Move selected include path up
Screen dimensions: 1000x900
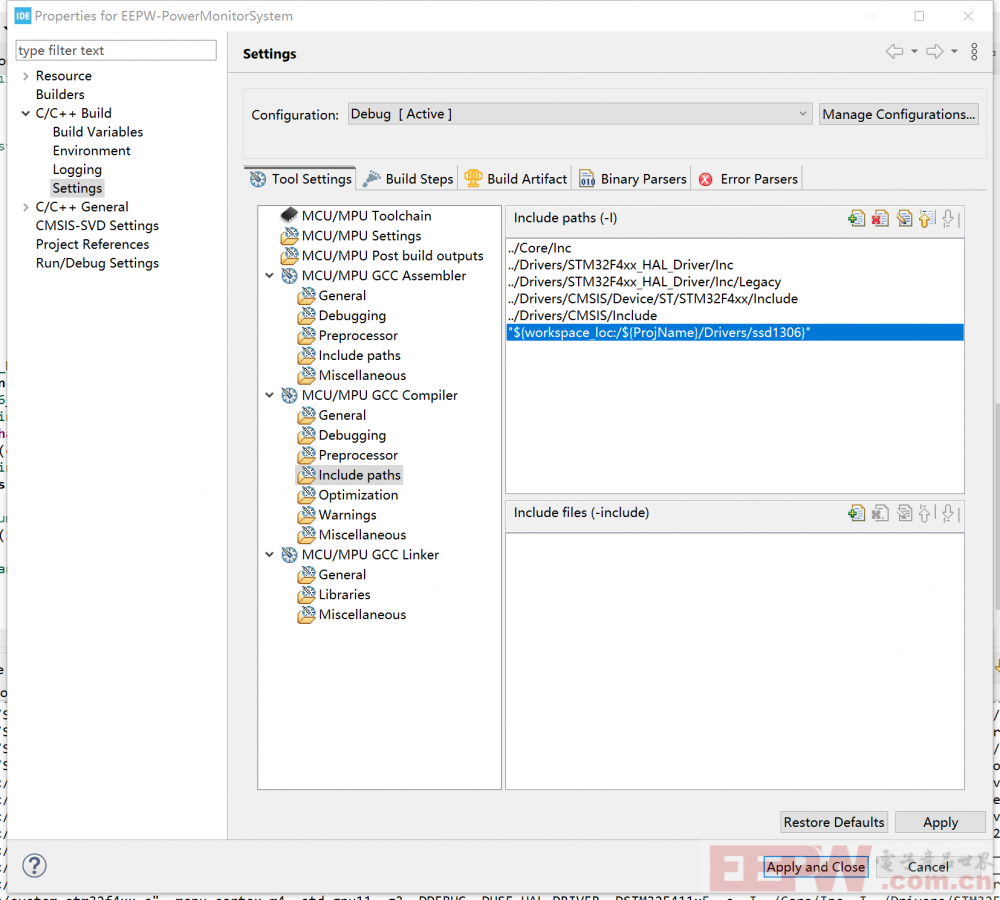(x=927, y=218)
